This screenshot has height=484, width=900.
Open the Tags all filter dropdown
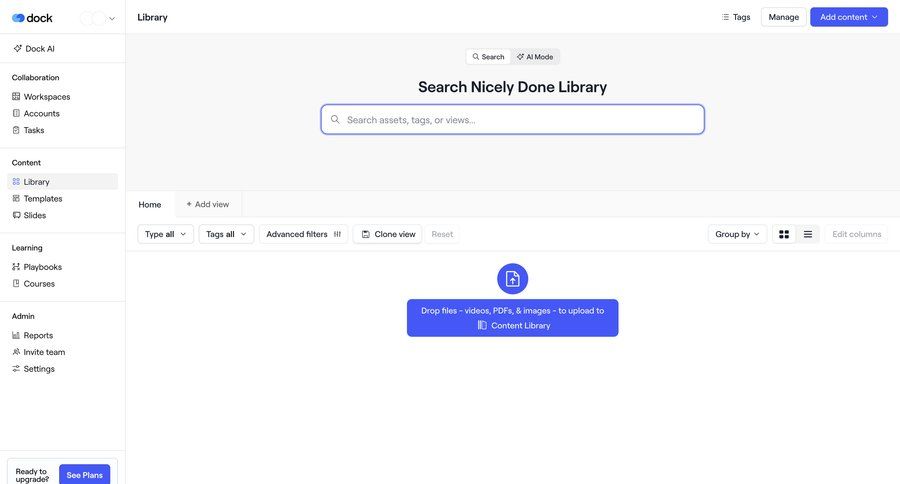click(226, 234)
